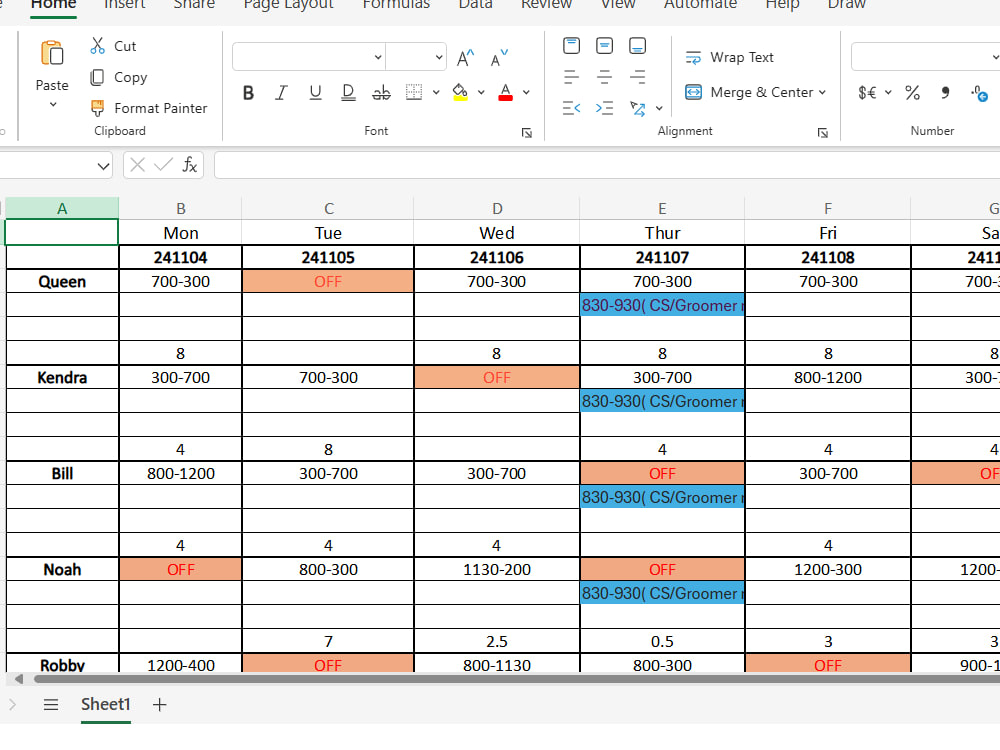Viewport: 1000px width, 750px height.
Task: Click into the formula bar
Action: point(607,165)
